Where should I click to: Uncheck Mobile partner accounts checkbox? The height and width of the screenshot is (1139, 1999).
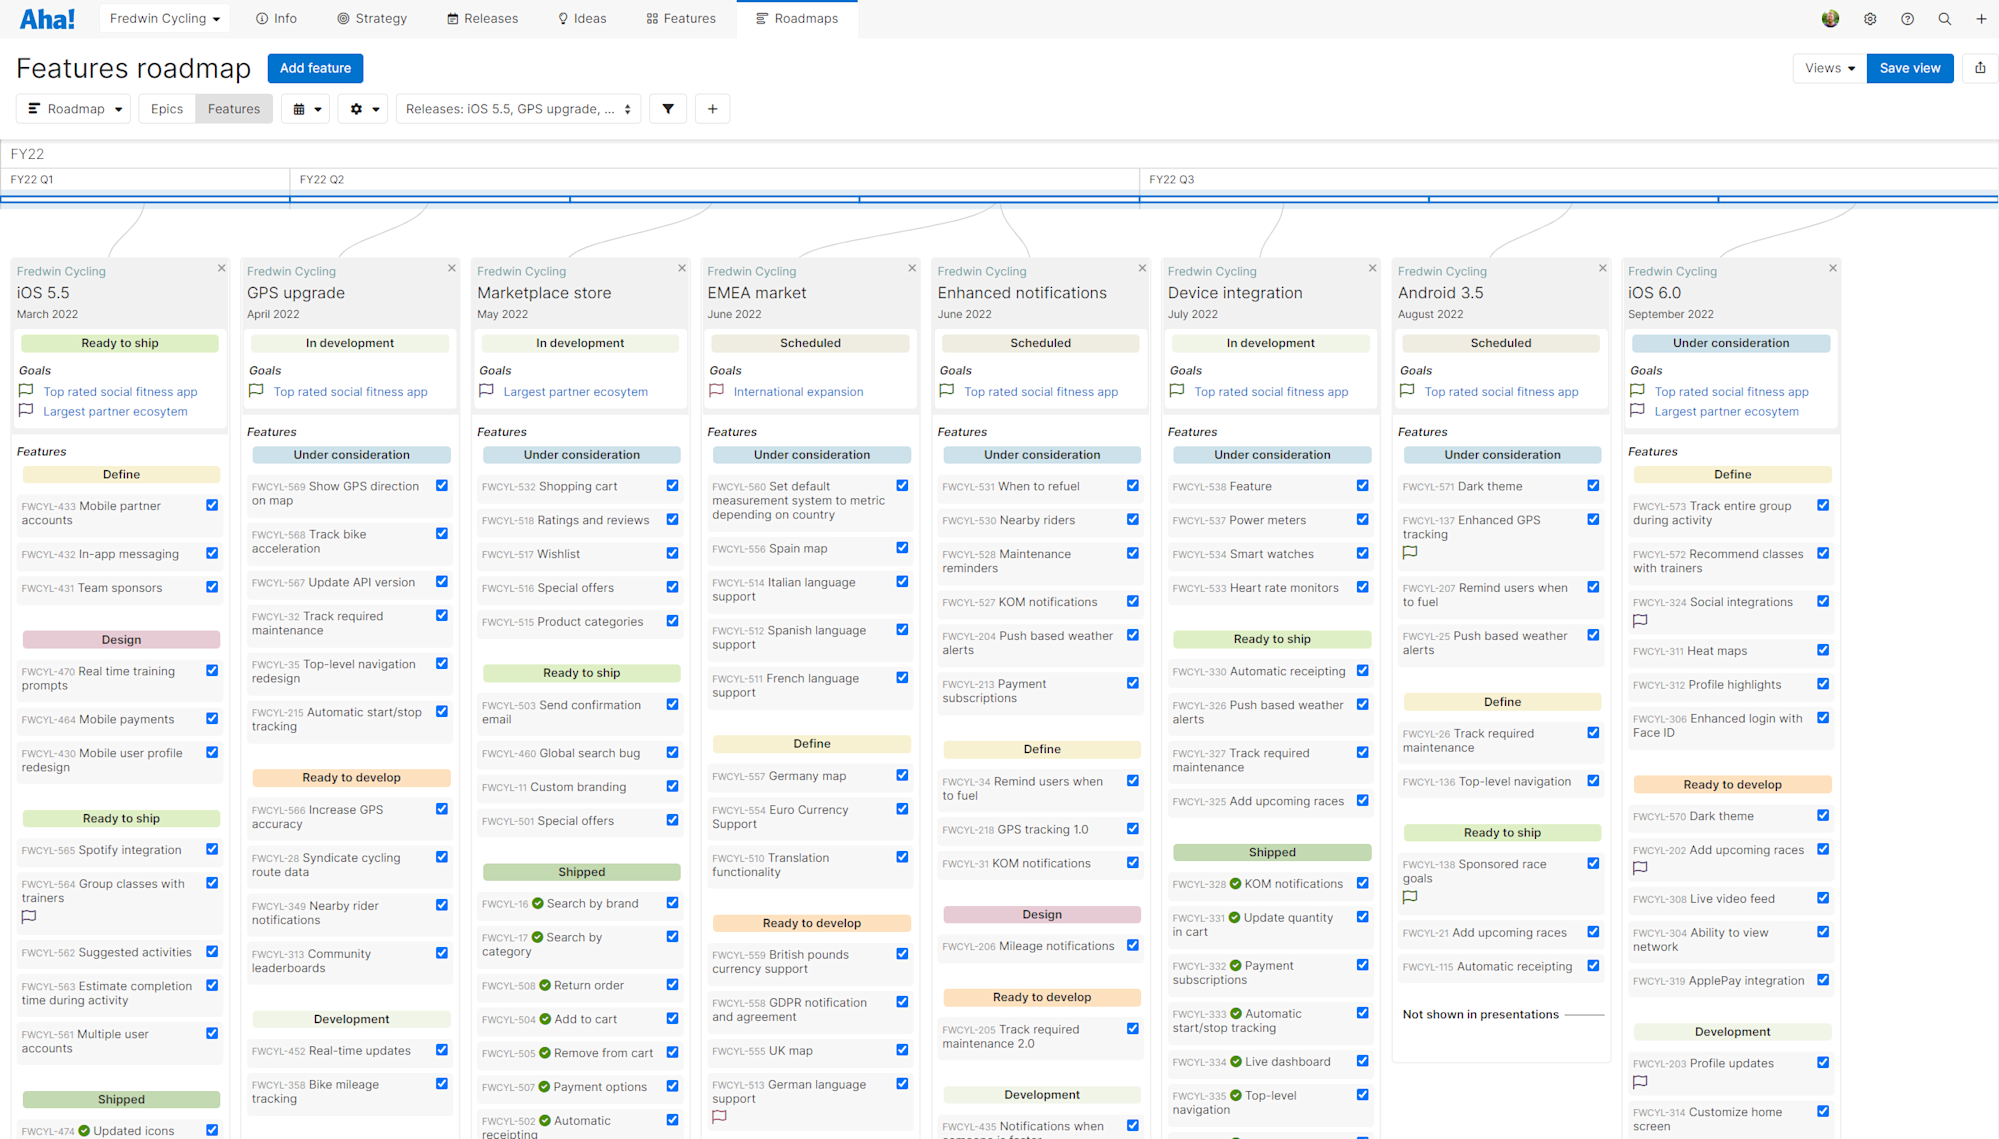coord(212,505)
